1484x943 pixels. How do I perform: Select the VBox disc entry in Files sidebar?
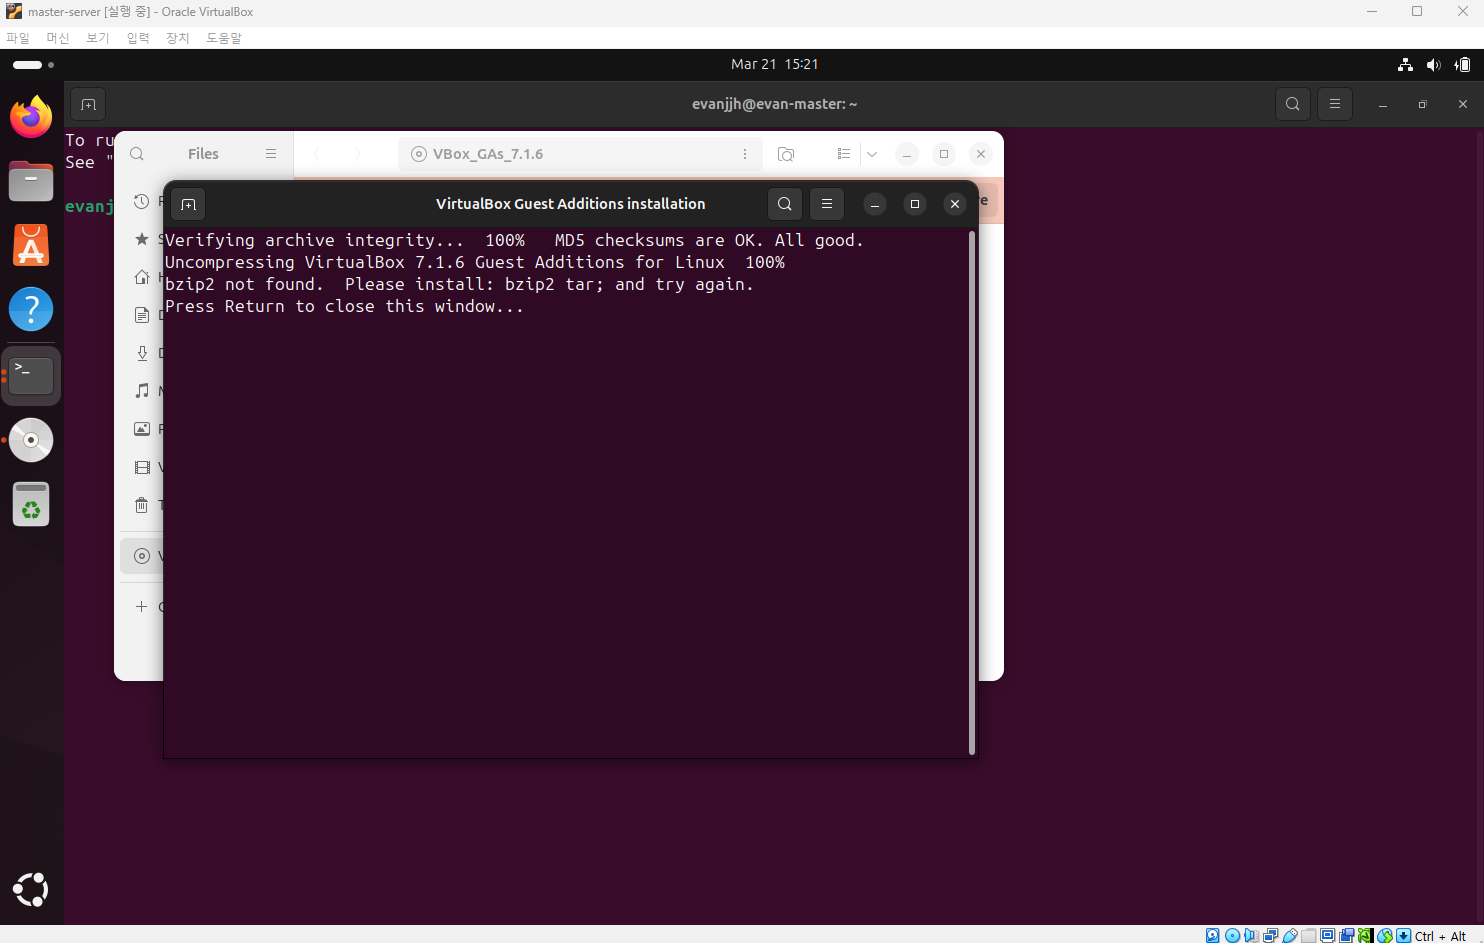click(142, 556)
